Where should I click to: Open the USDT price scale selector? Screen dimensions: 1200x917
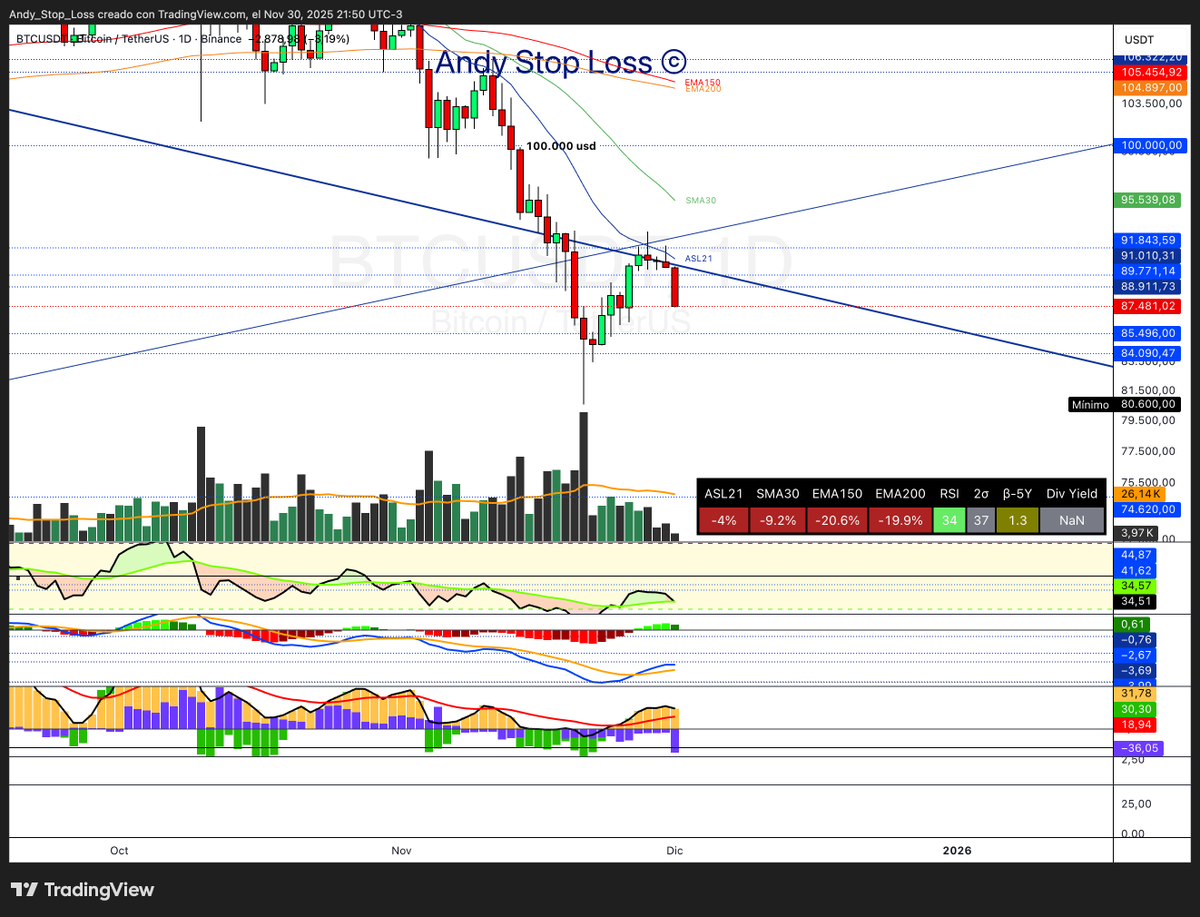click(x=1138, y=39)
